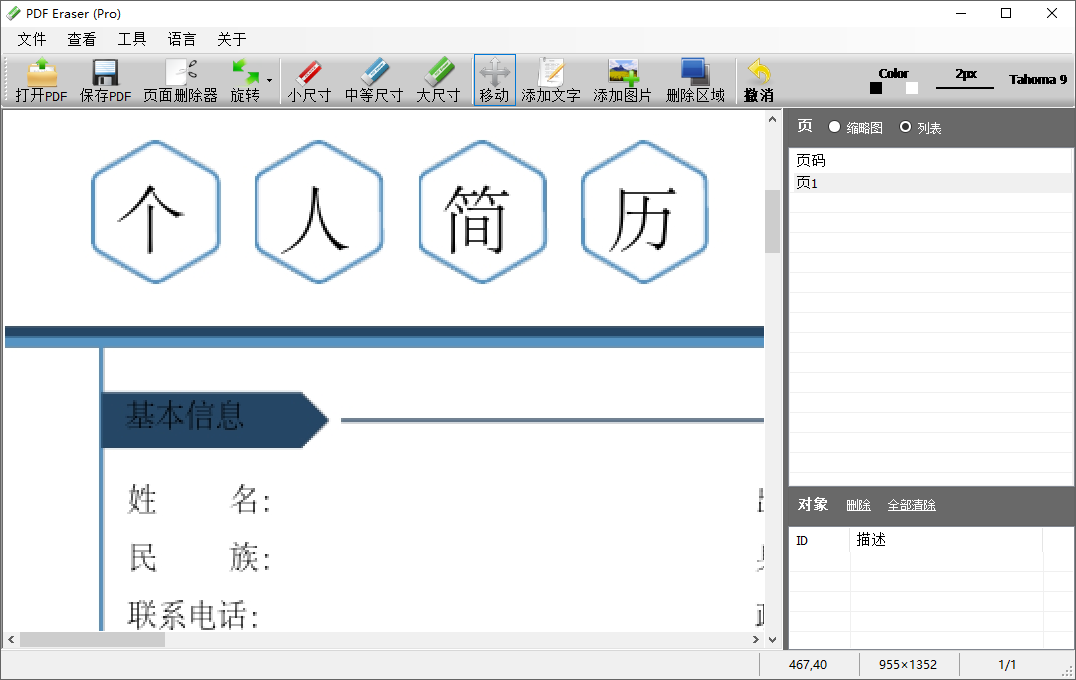Choose the 添加图片 tool
The width and height of the screenshot is (1076, 680).
tap(622, 80)
